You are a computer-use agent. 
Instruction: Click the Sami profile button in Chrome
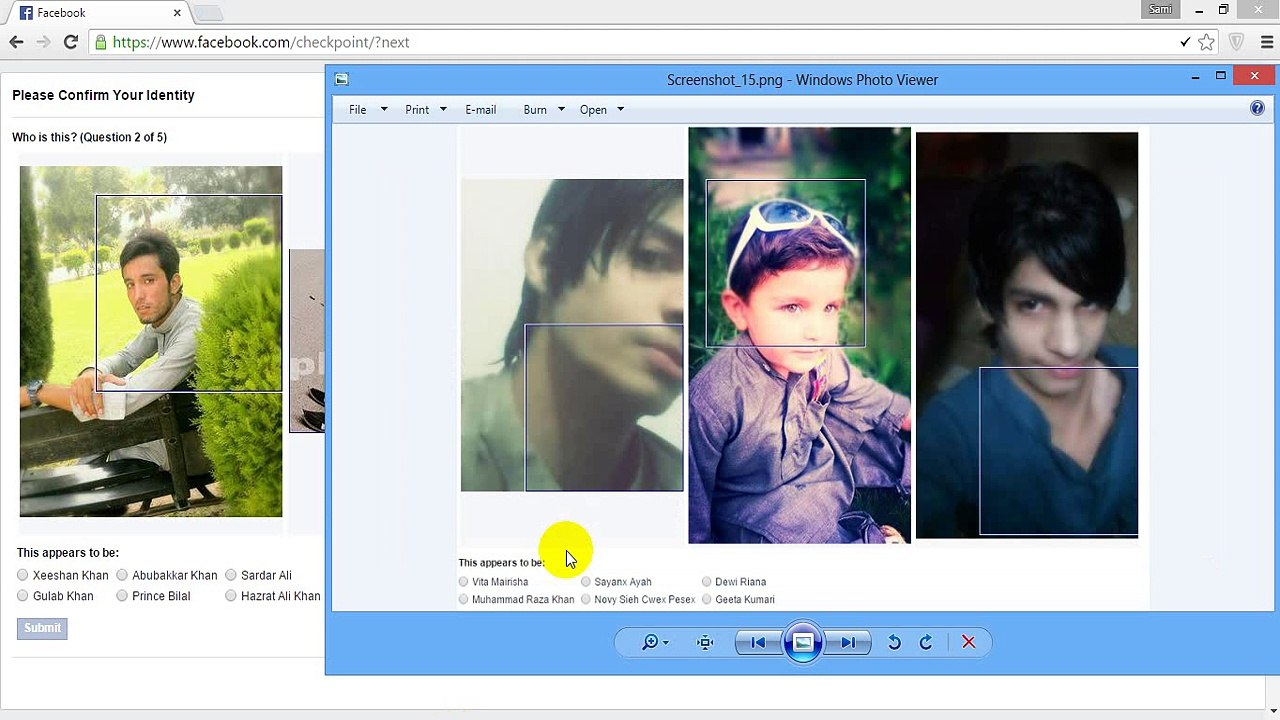[x=1160, y=9]
